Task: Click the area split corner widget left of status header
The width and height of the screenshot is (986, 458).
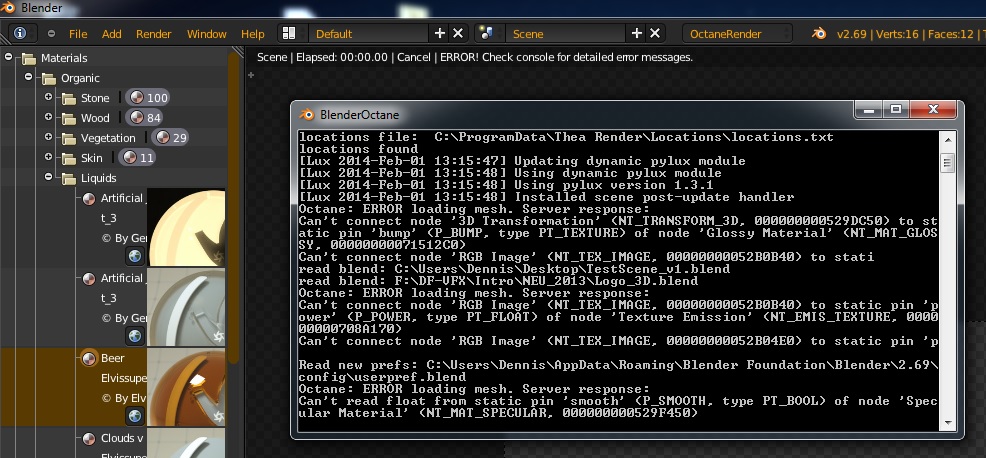Action: [238, 52]
